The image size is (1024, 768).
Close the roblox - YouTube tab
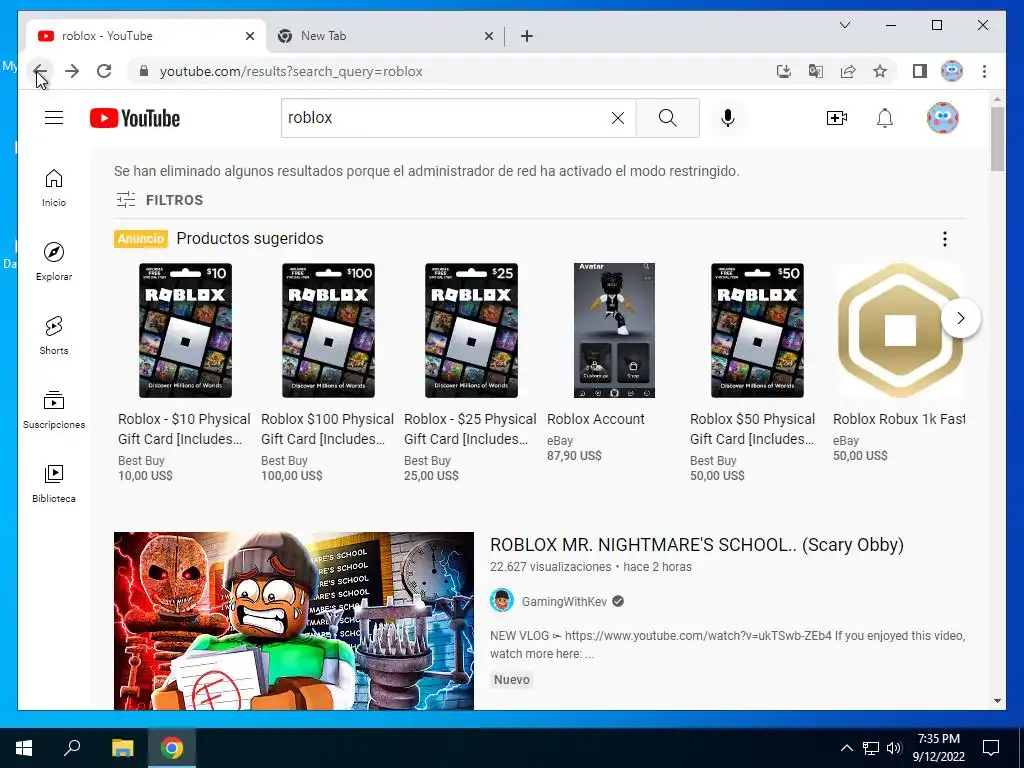(249, 36)
